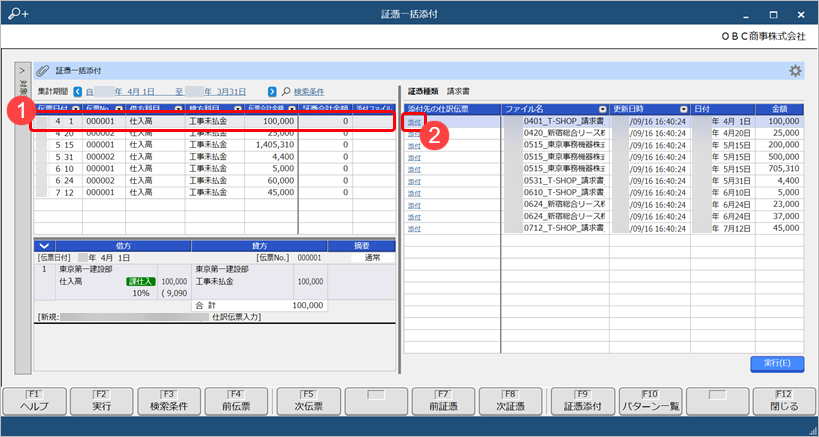Click date cell 6月10日 in file list
819x437 pixels.
[722, 193]
